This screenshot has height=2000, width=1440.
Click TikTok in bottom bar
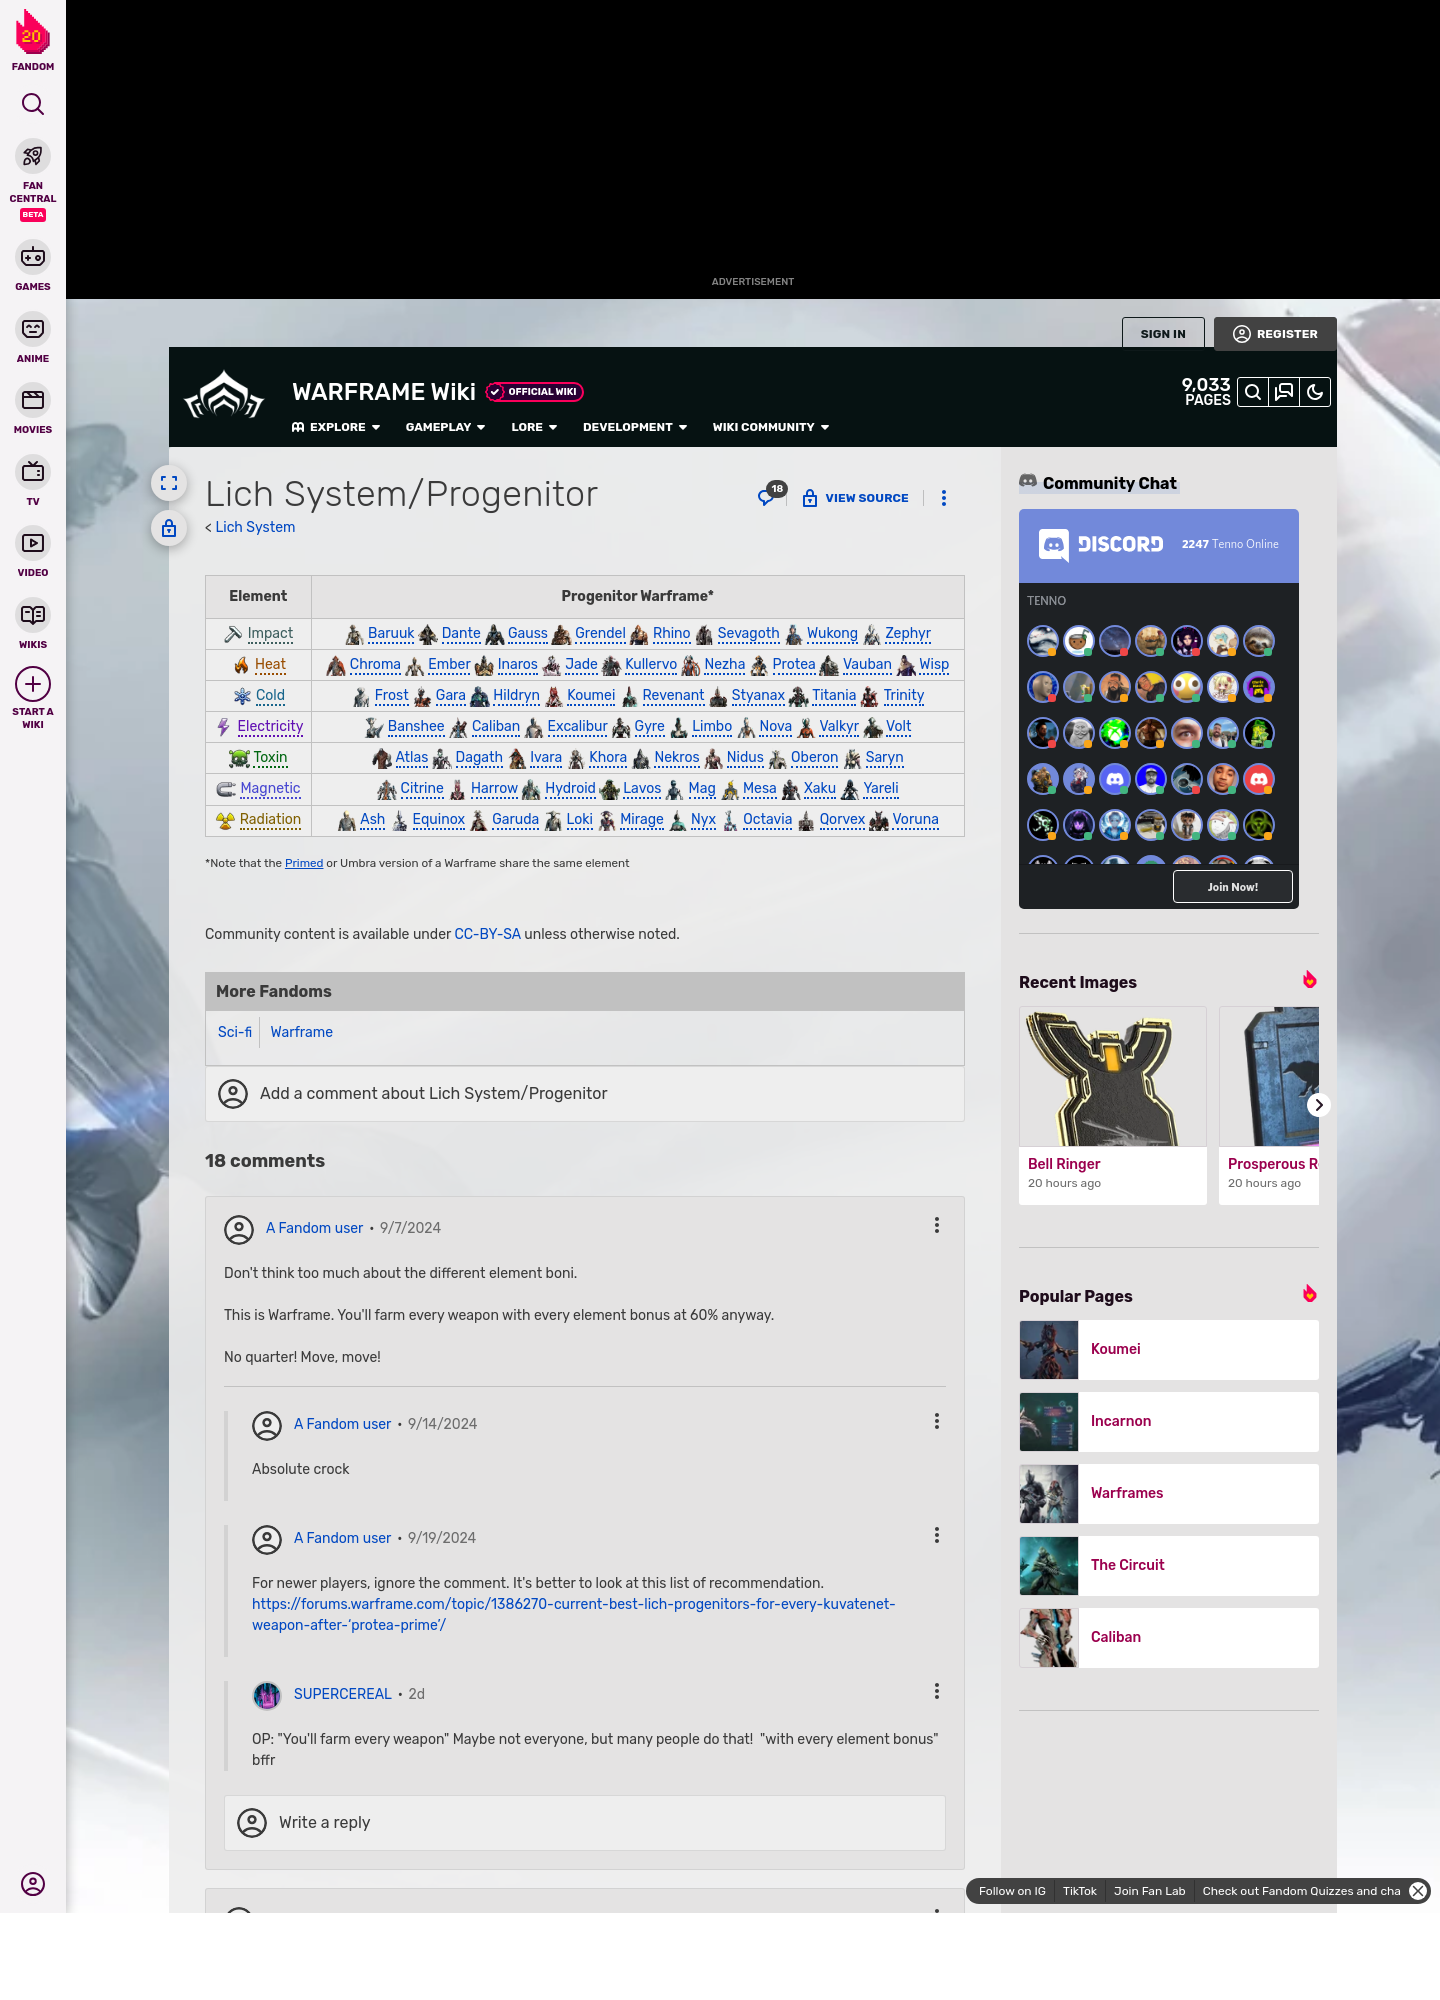click(1079, 1891)
